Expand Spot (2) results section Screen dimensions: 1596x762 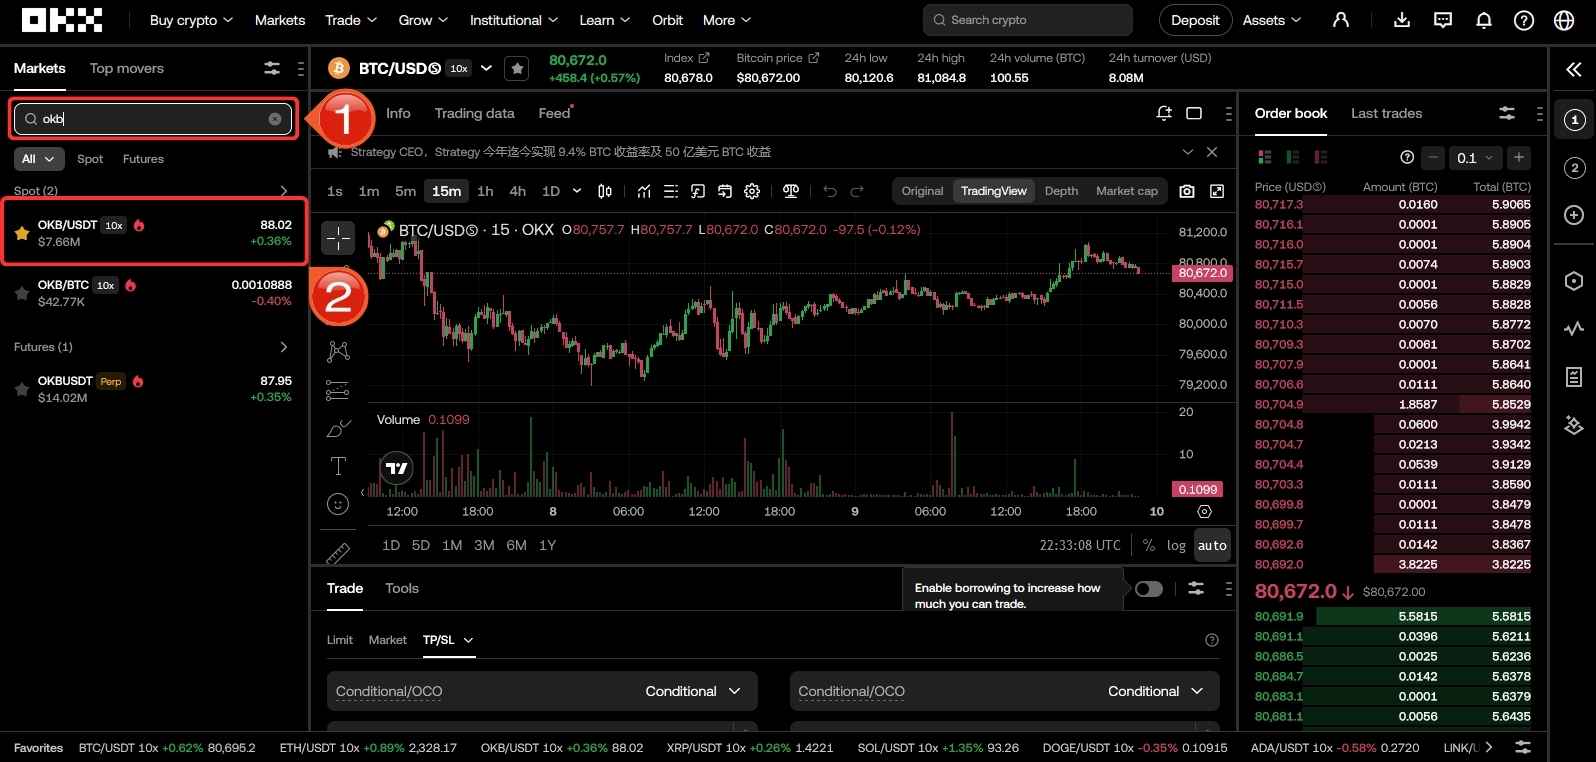click(284, 191)
